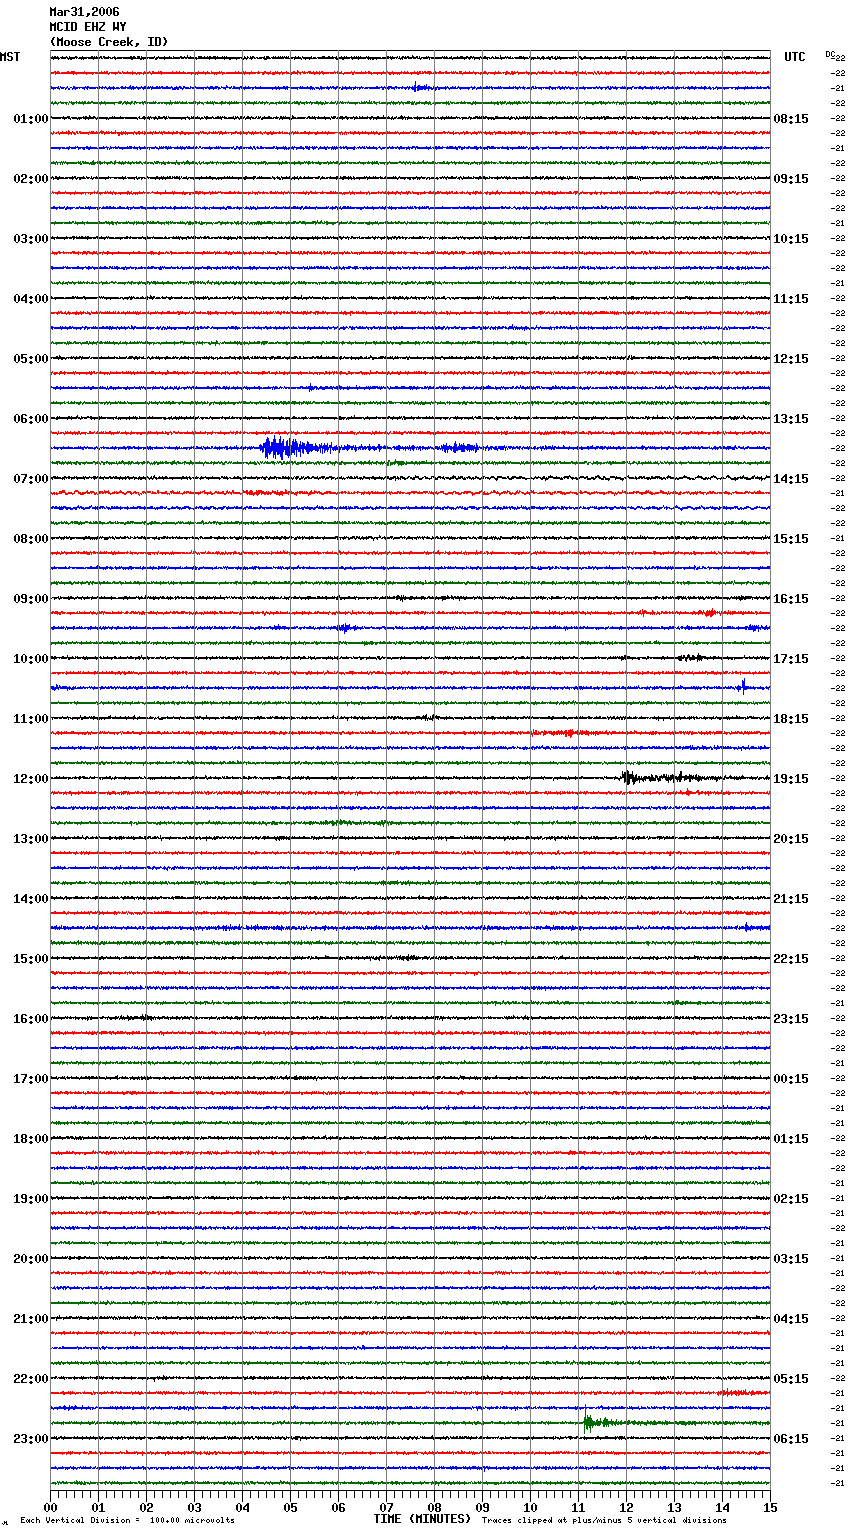Click the date header 'Mar31,2006'
This screenshot has height=1534, width=850.
tap(84, 12)
